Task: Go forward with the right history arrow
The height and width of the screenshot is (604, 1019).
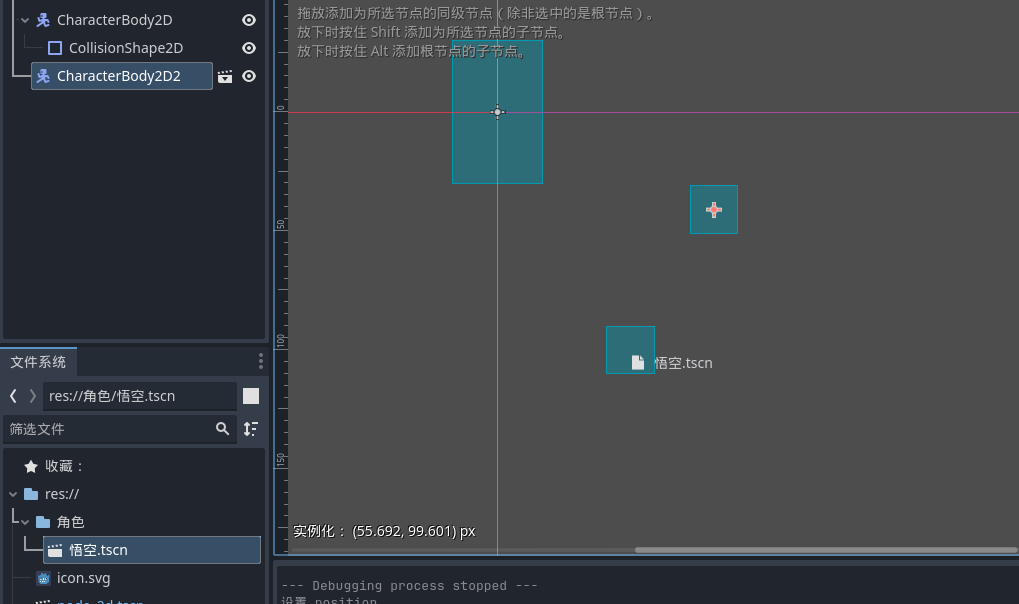Action: (32, 396)
